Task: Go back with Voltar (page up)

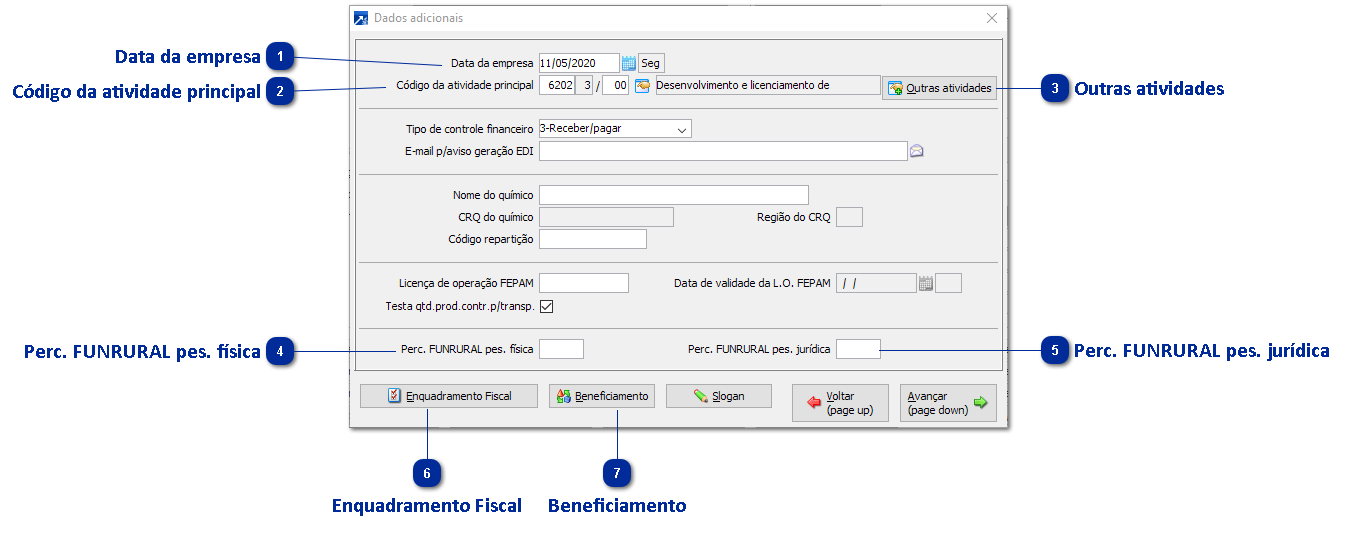Action: tap(840, 403)
